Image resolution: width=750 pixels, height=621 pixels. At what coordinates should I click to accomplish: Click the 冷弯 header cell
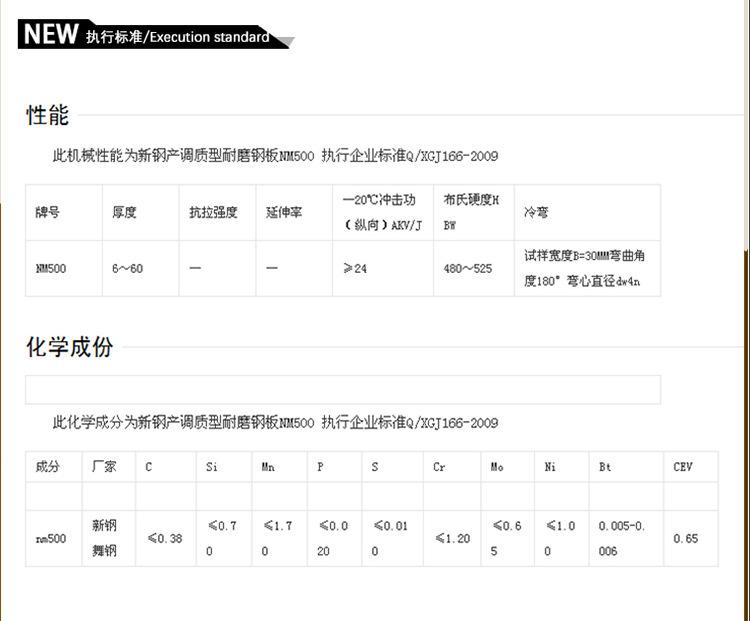coord(587,212)
